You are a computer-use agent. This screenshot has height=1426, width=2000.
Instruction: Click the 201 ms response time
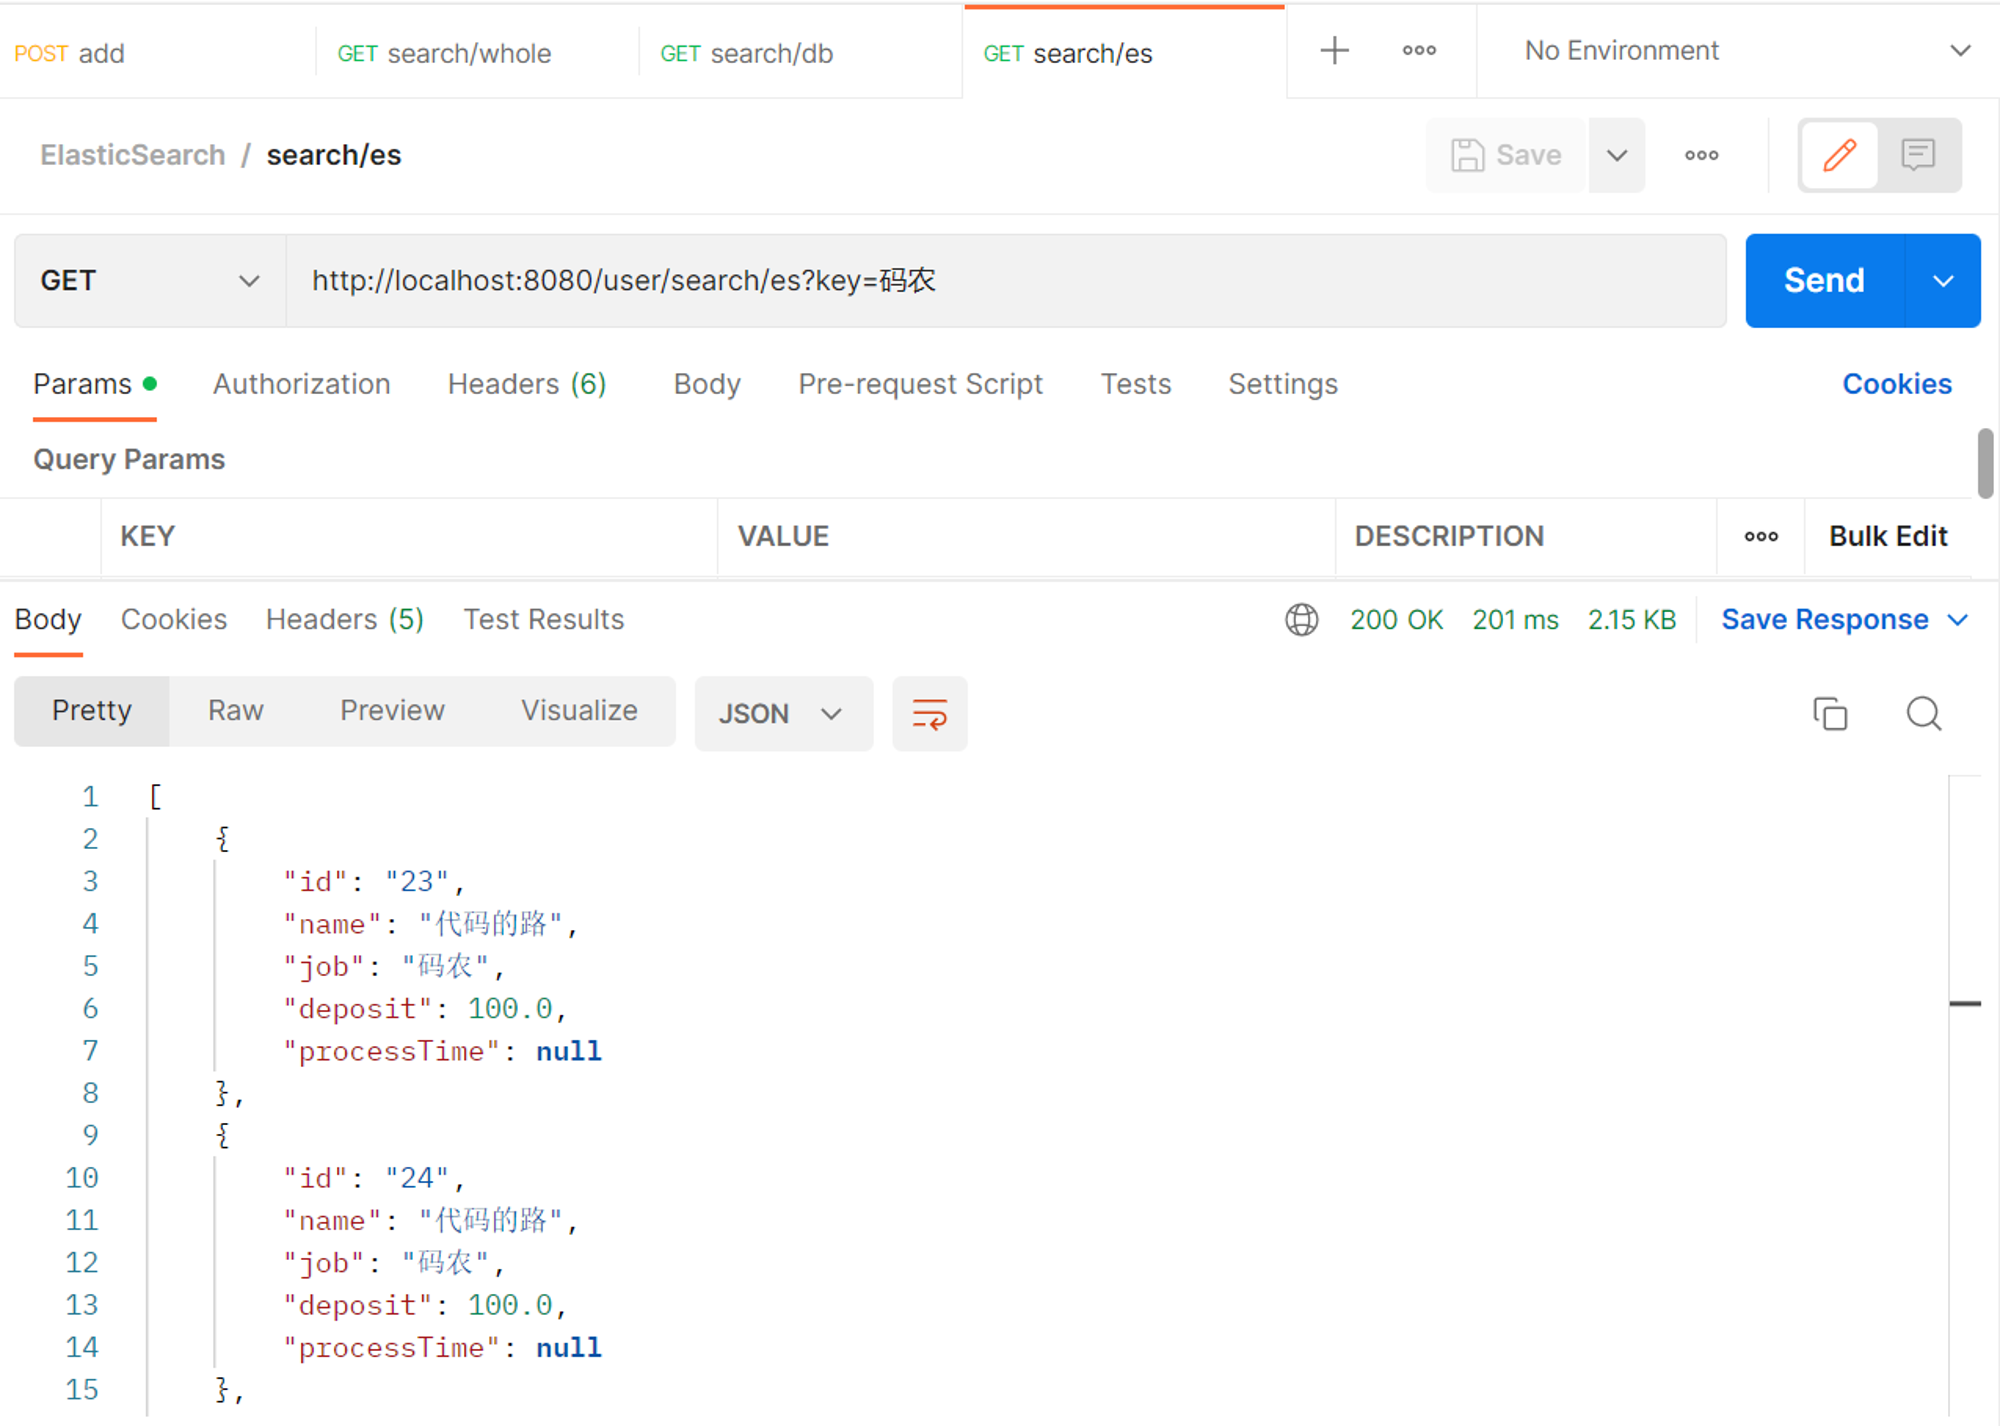coord(1515,620)
